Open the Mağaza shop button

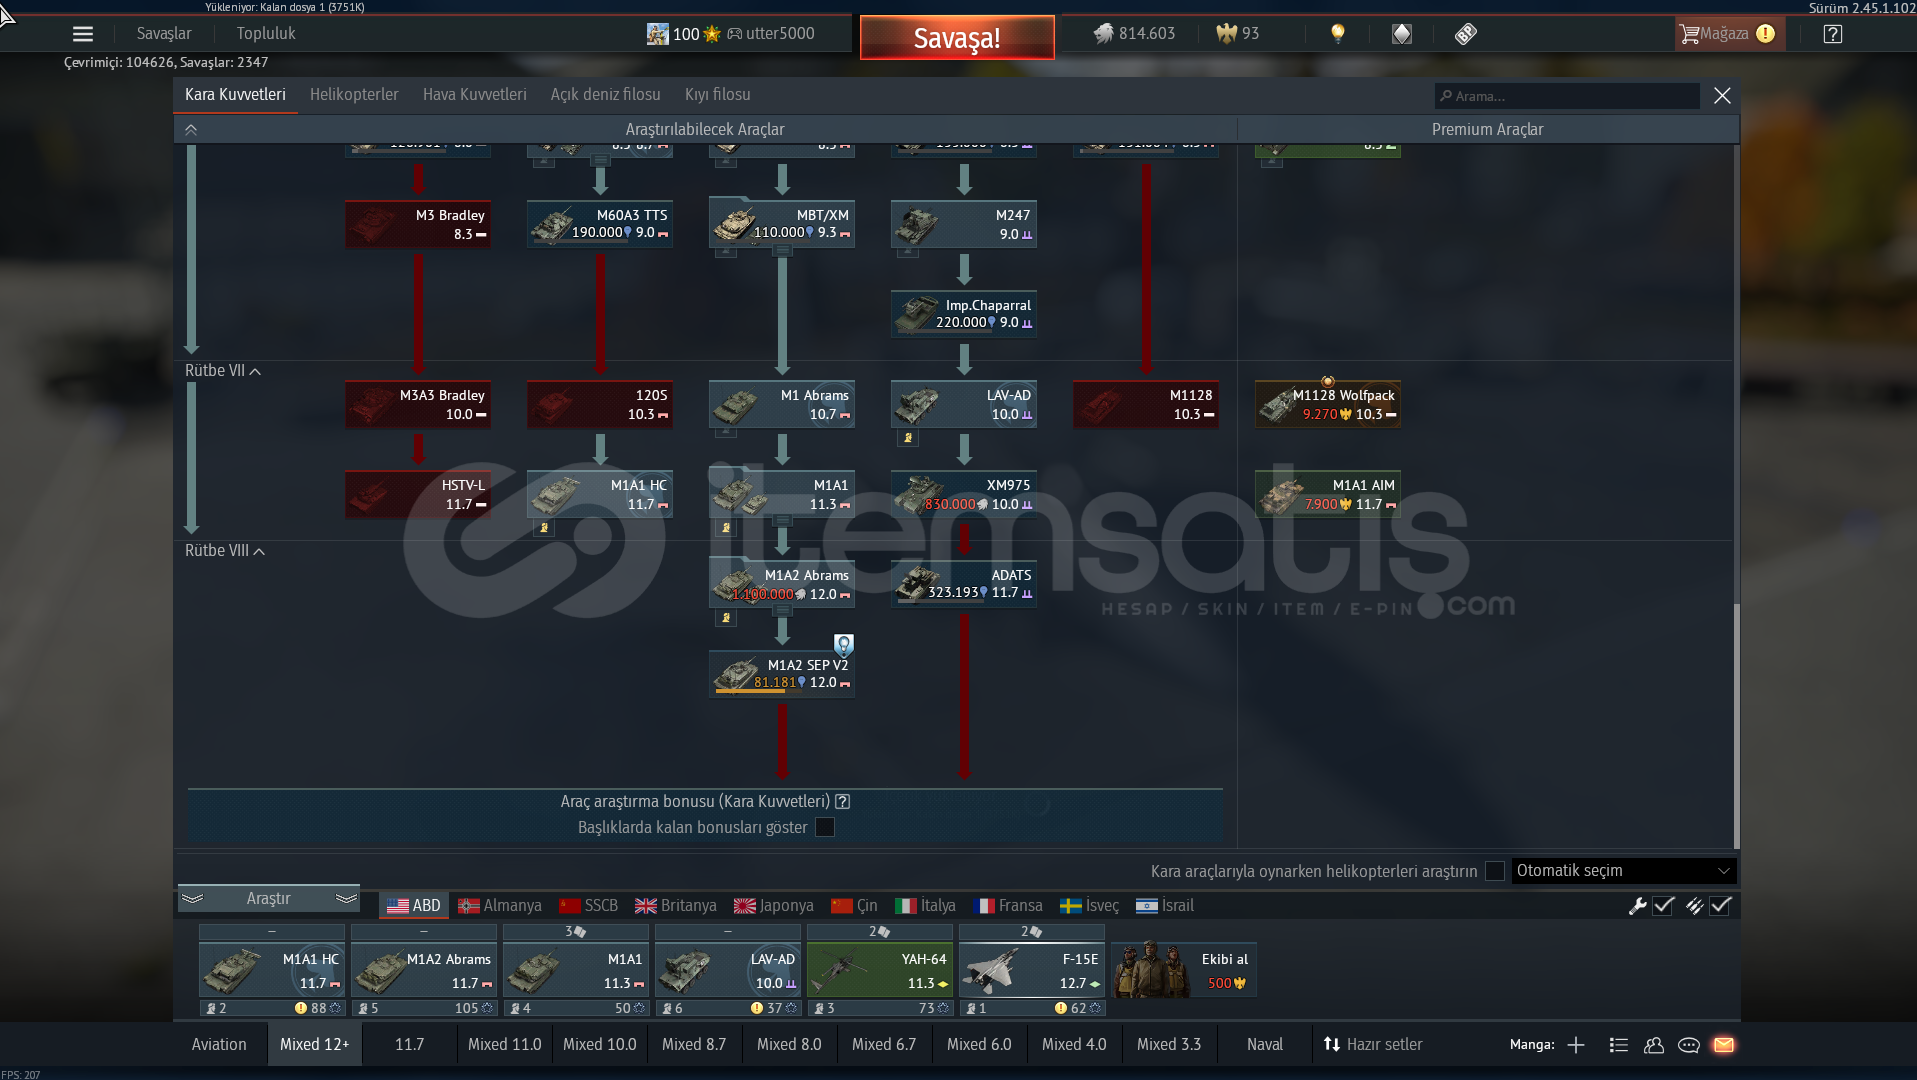[1730, 34]
